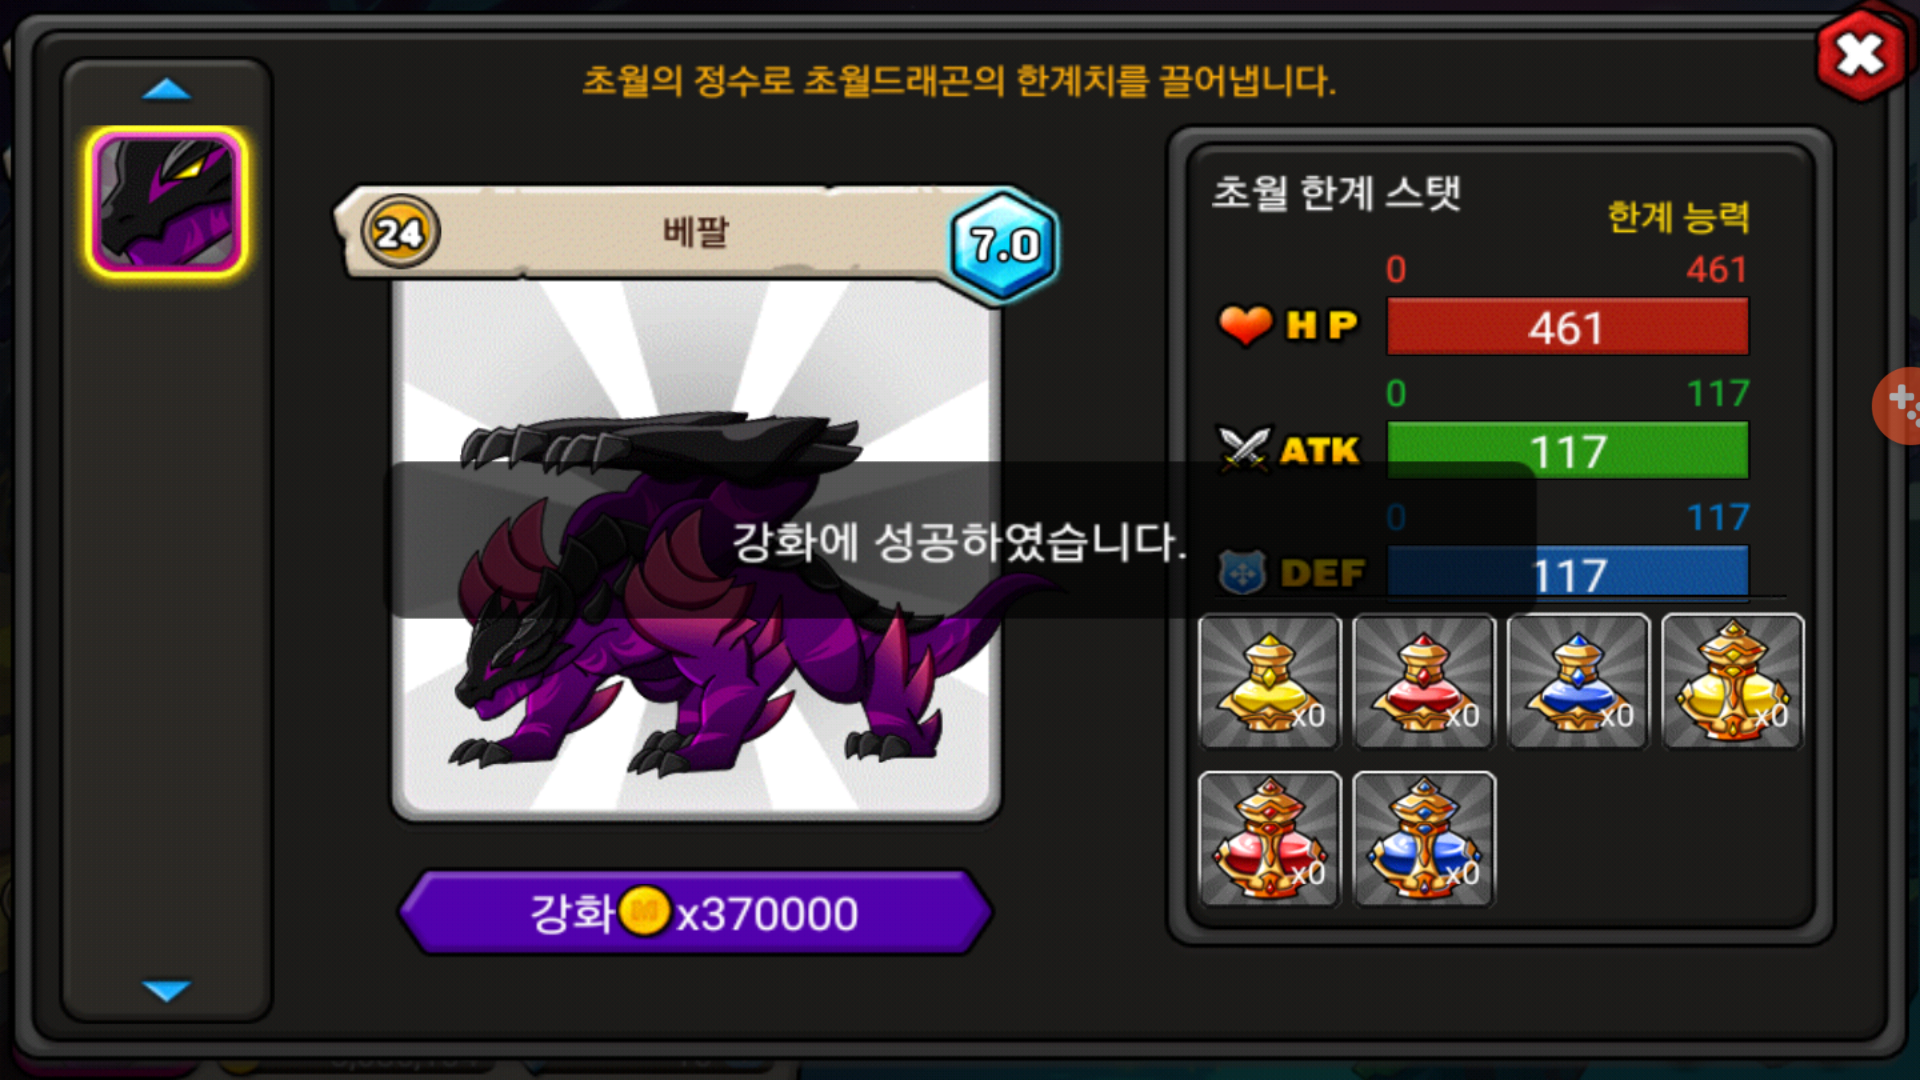This screenshot has height=1080, width=1920.
Task: Select the large red essence potion
Action: pyautogui.click(x=1270, y=839)
